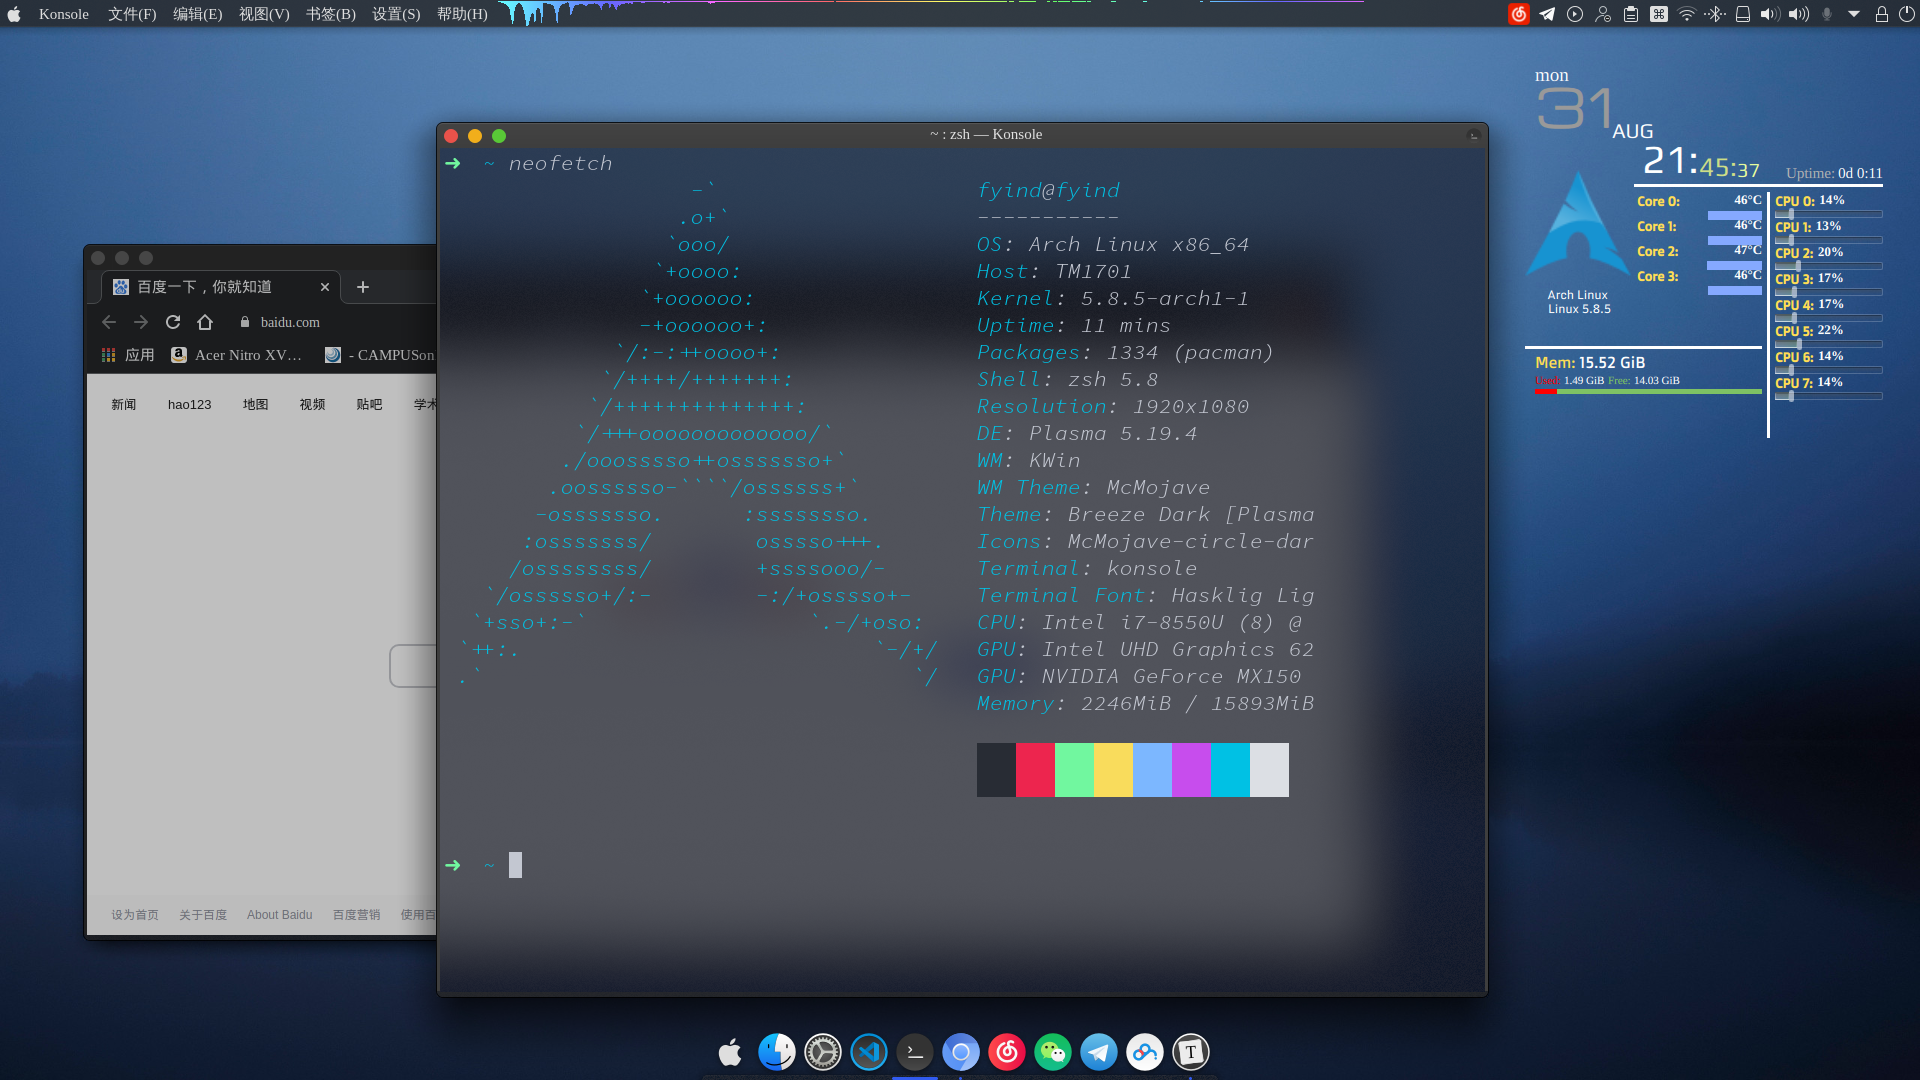Viewport: 1920px width, 1080px height.
Task: Open the clipboard tray icon
Action: click(1631, 14)
